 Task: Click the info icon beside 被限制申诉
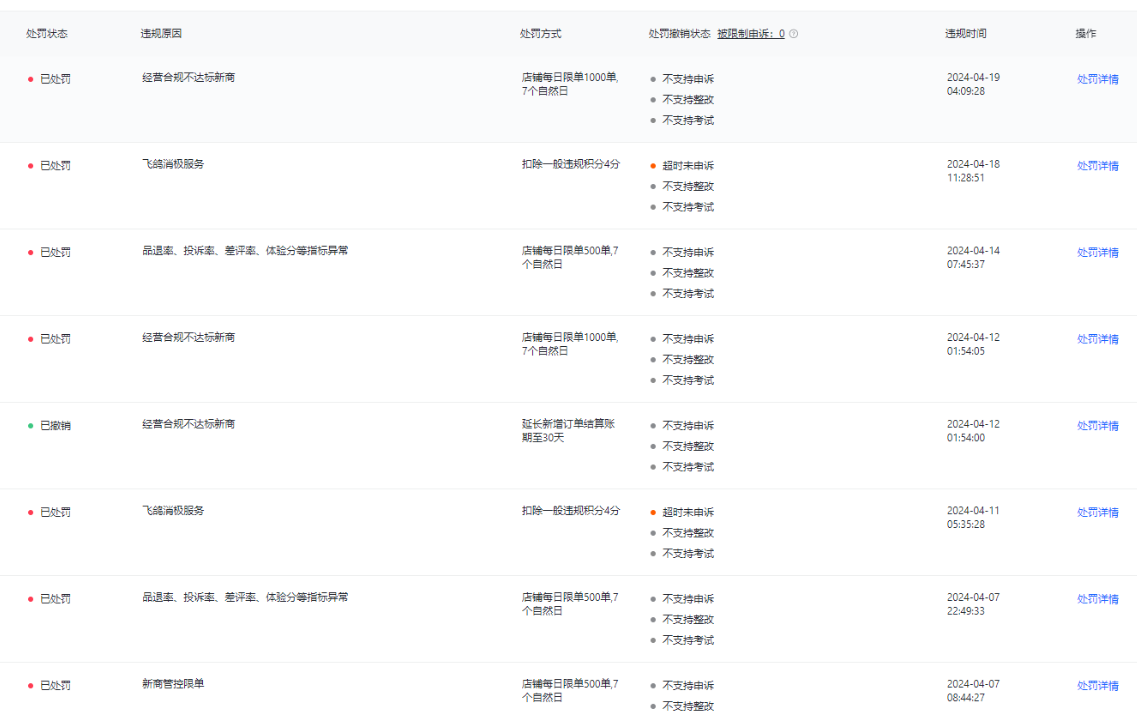tap(794, 34)
